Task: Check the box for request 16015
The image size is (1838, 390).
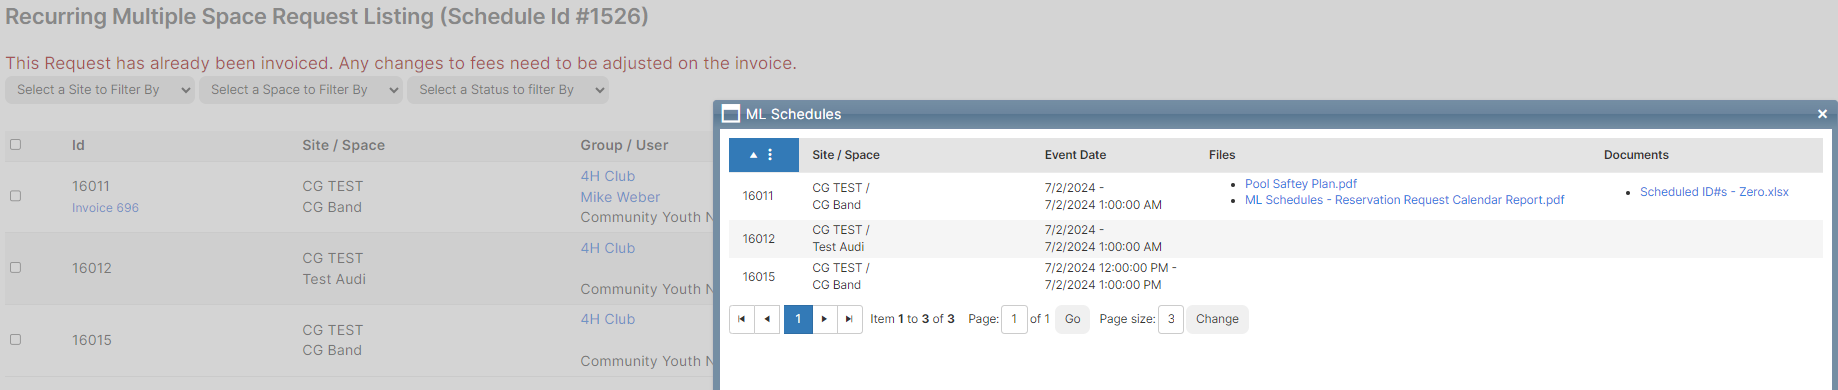Action: pyautogui.click(x=15, y=339)
